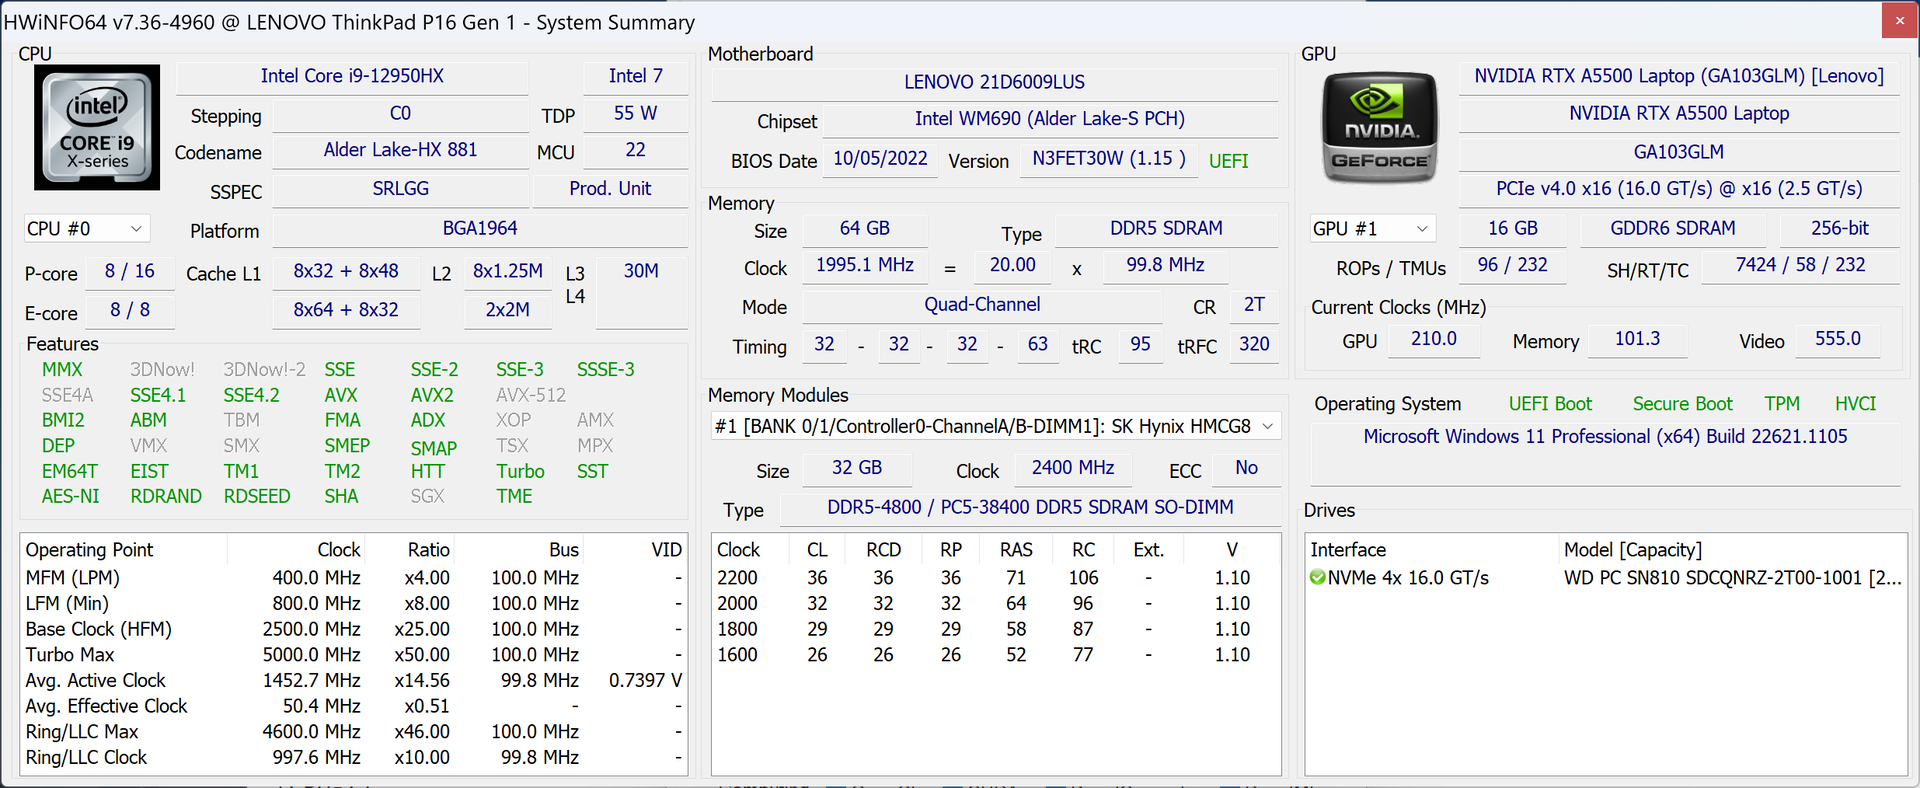Click the UEFI Boot status label
Image resolution: width=1920 pixels, height=788 pixels.
[x=1549, y=404]
